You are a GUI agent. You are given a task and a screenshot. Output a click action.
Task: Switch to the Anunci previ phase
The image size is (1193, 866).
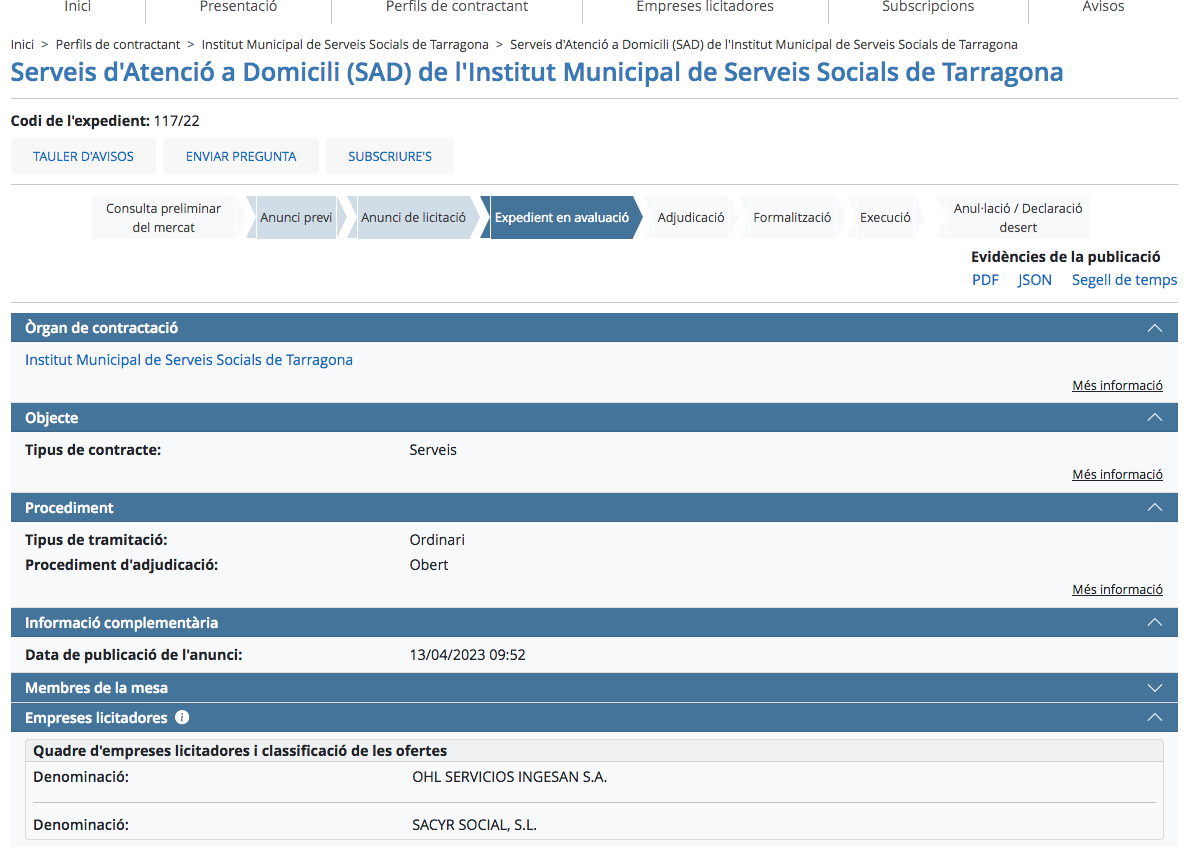point(296,218)
